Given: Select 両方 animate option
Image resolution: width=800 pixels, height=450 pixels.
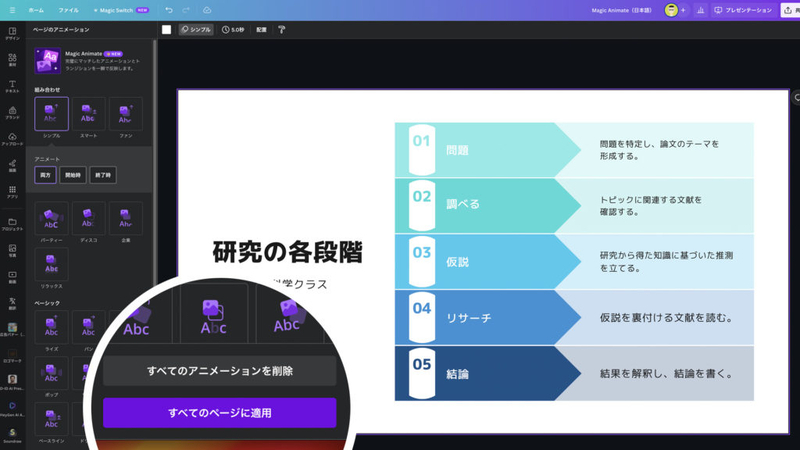Looking at the screenshot, I should pos(45,175).
